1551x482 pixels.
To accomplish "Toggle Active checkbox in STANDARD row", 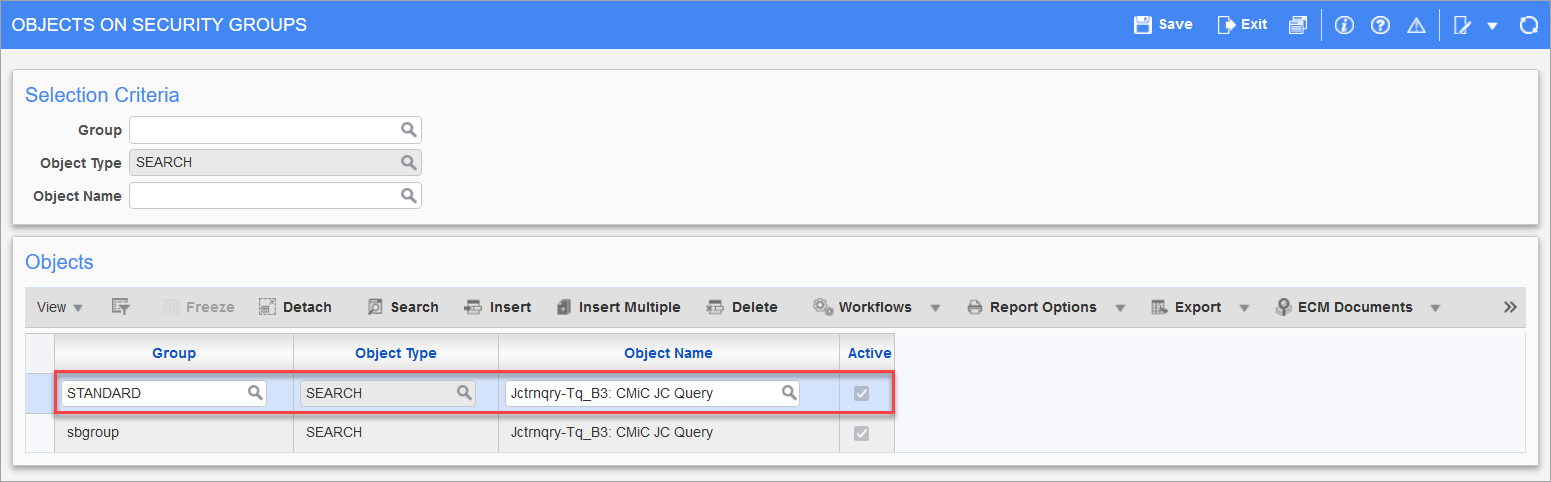I will [860, 394].
